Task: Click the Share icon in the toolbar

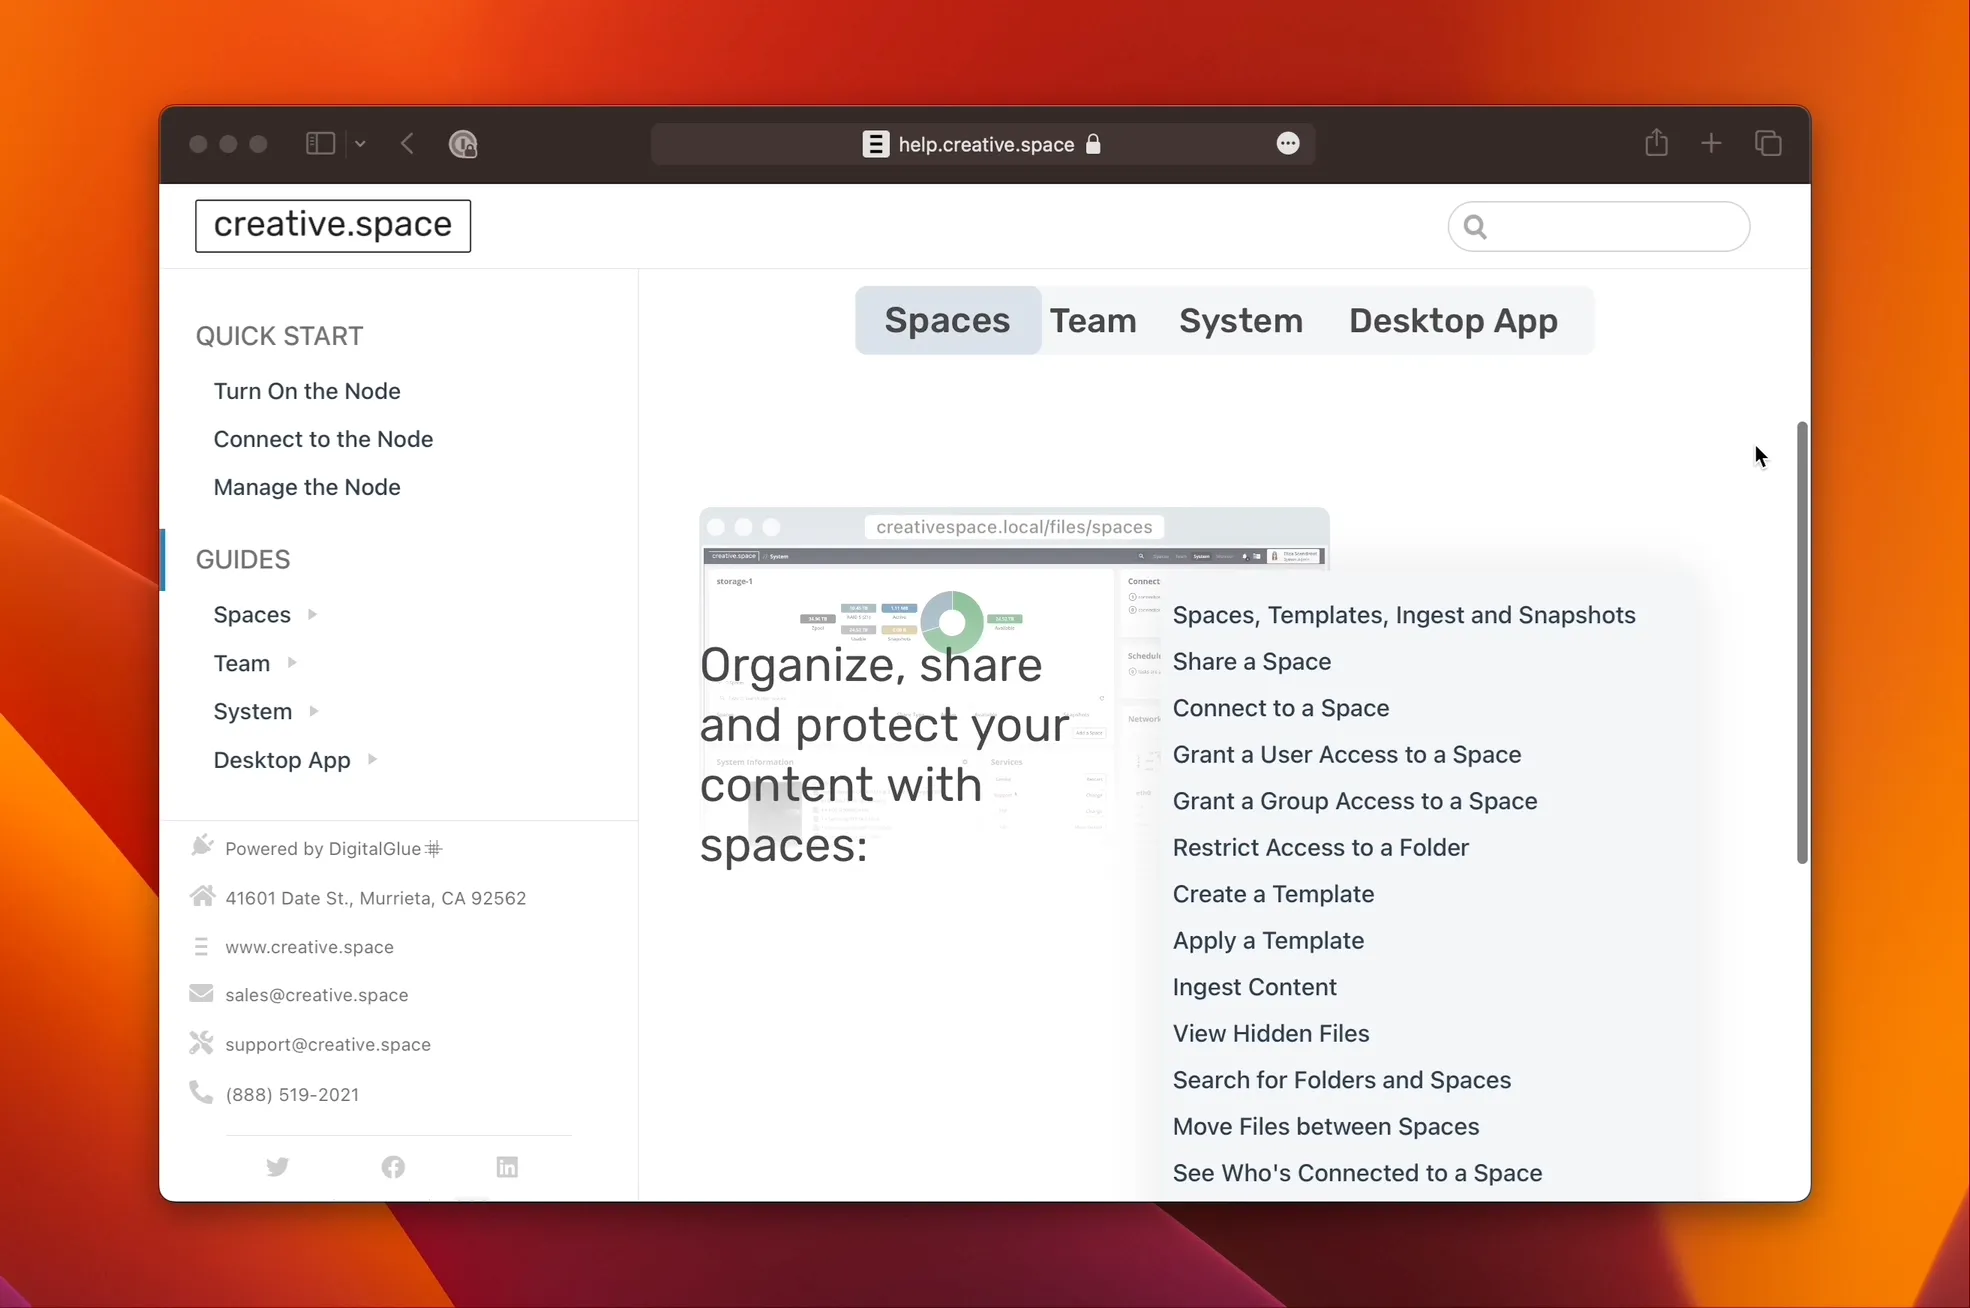Action: [x=1656, y=142]
